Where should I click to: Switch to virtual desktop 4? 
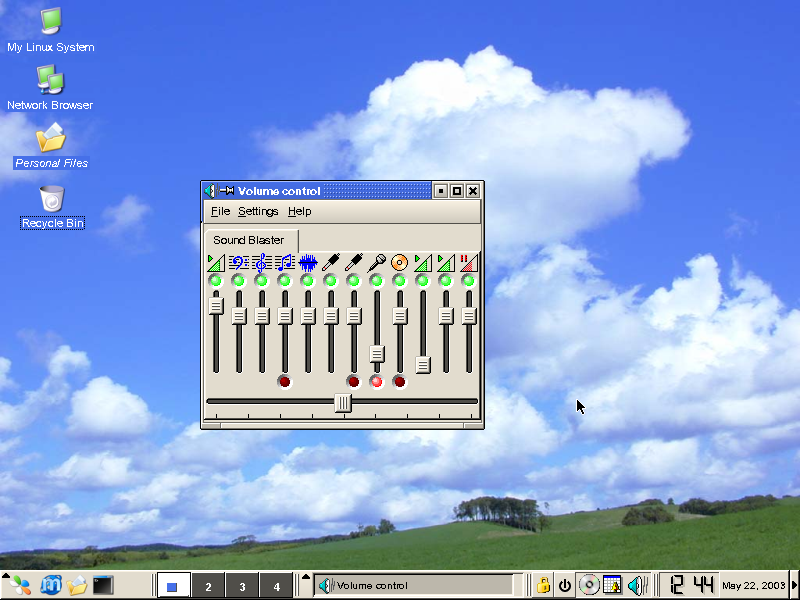point(277,586)
